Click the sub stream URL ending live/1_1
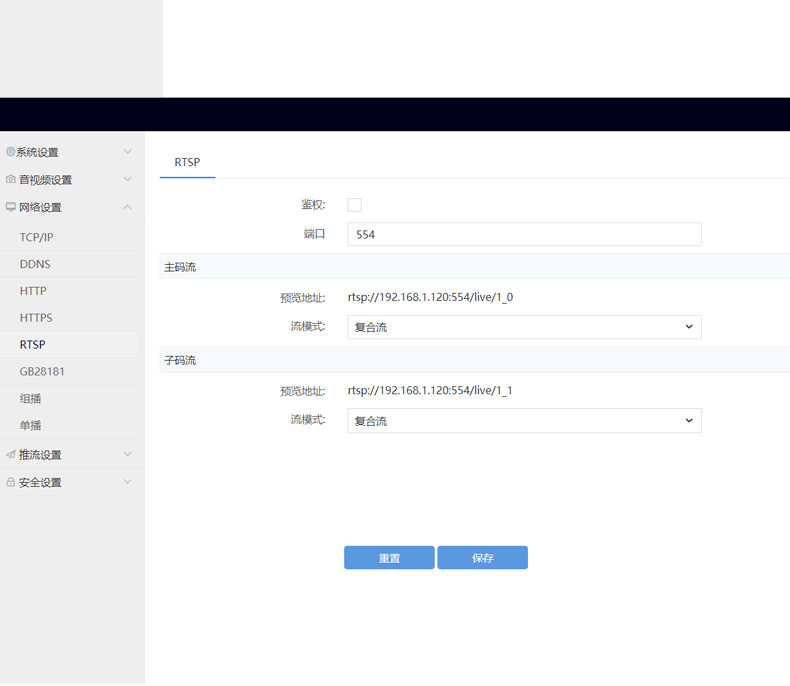The width and height of the screenshot is (790, 686). [430, 390]
